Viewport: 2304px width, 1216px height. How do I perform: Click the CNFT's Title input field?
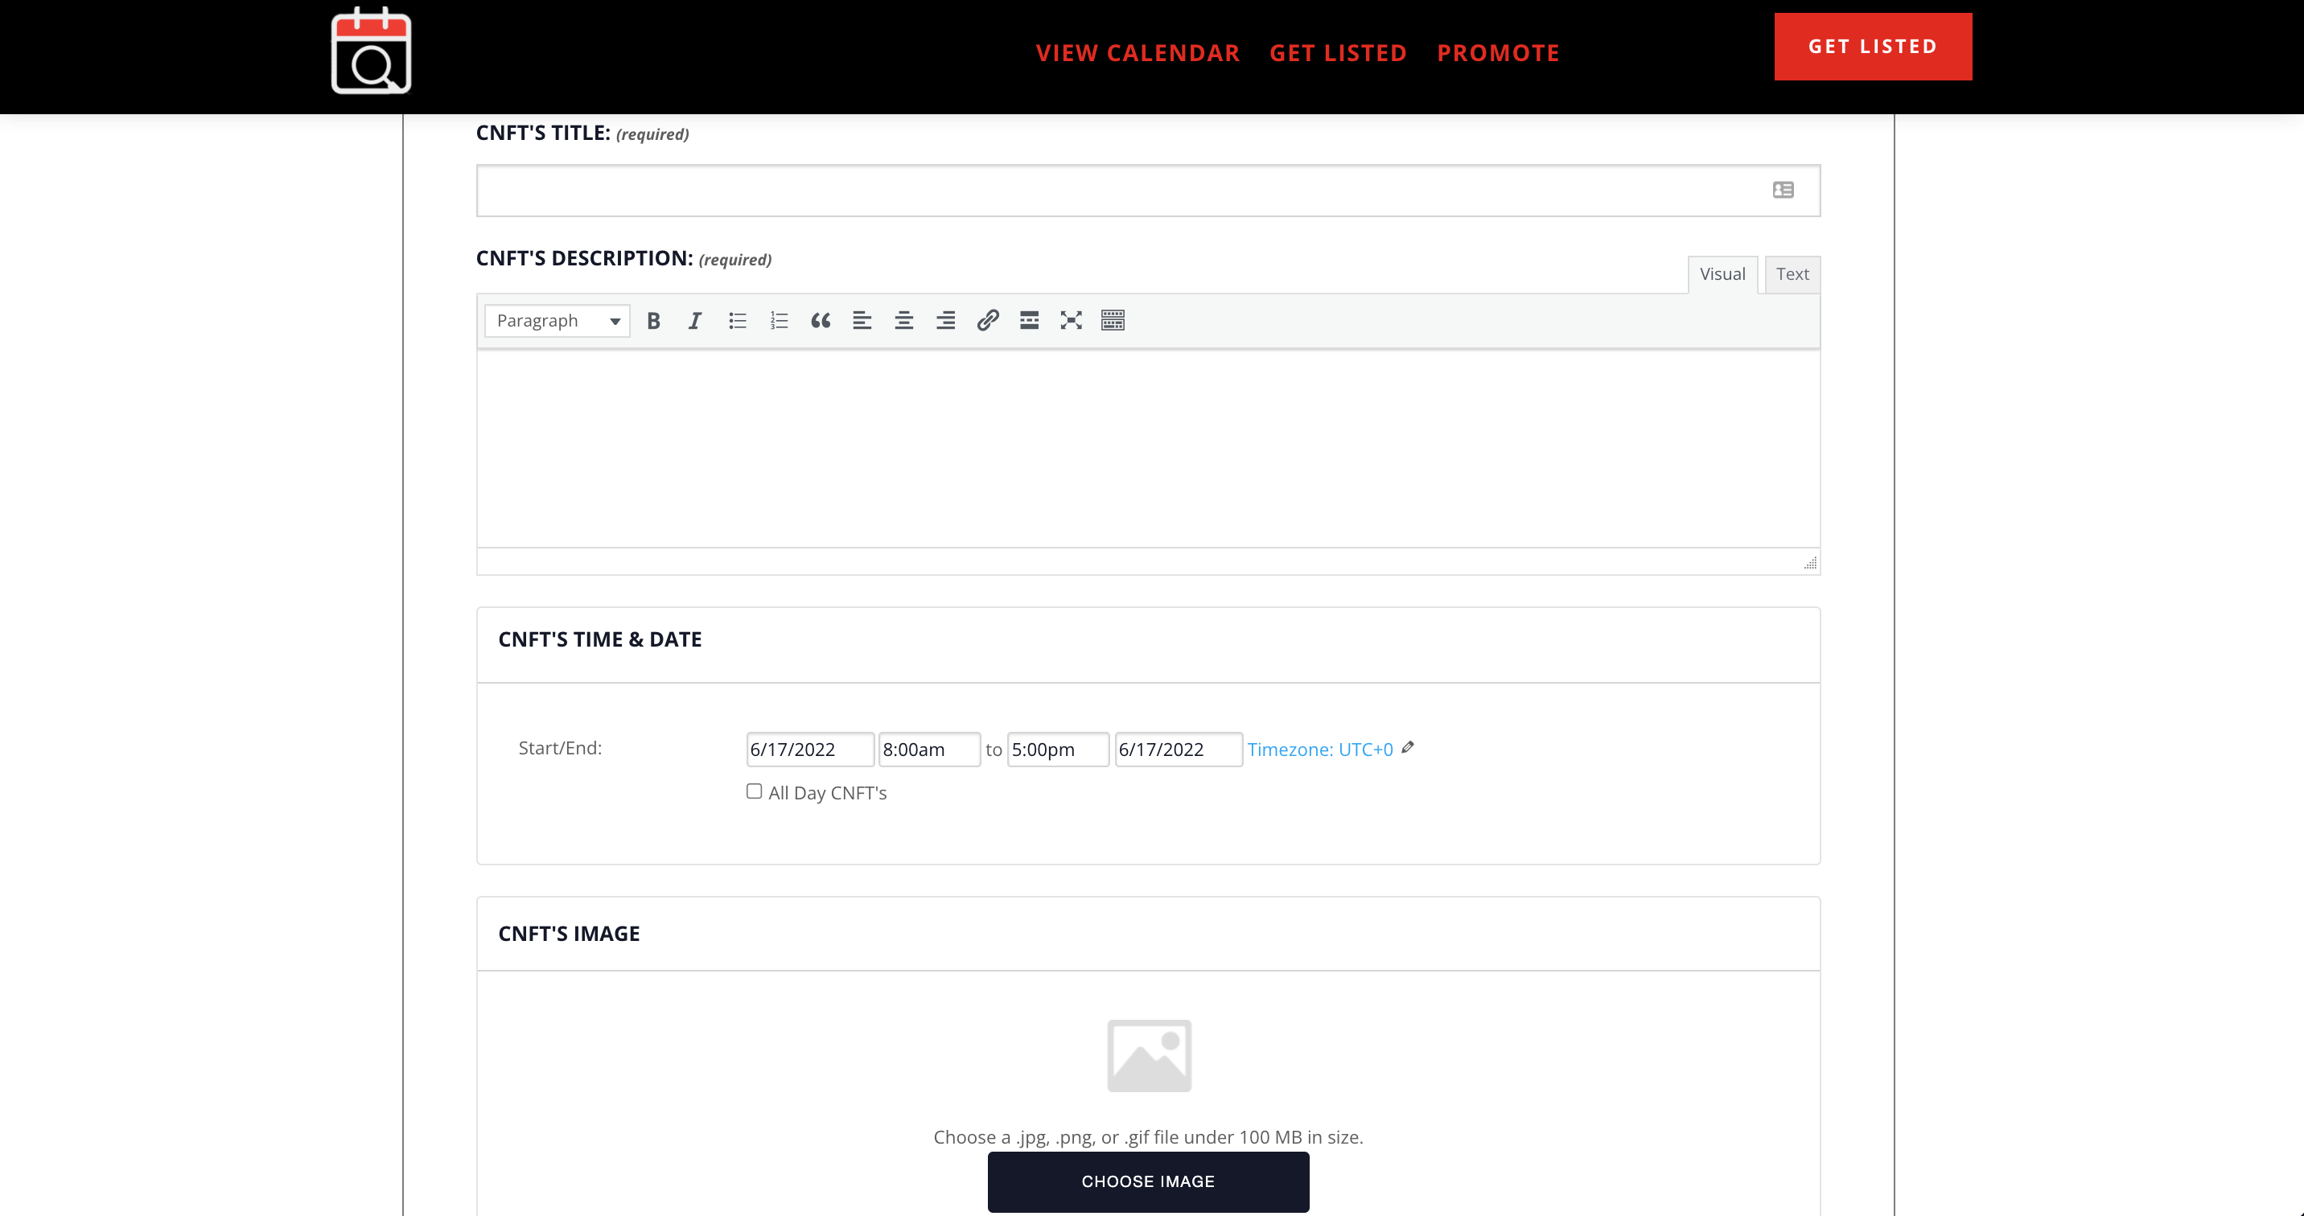point(1120,190)
